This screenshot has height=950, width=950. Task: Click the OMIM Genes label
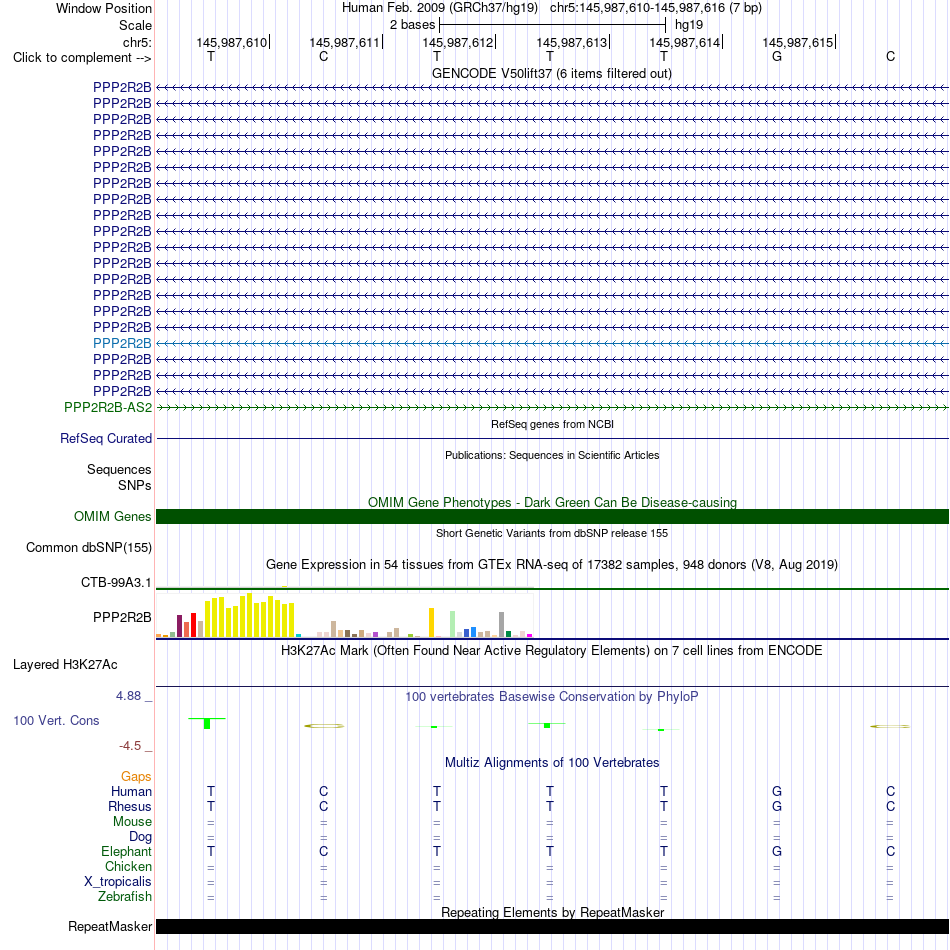point(112,516)
